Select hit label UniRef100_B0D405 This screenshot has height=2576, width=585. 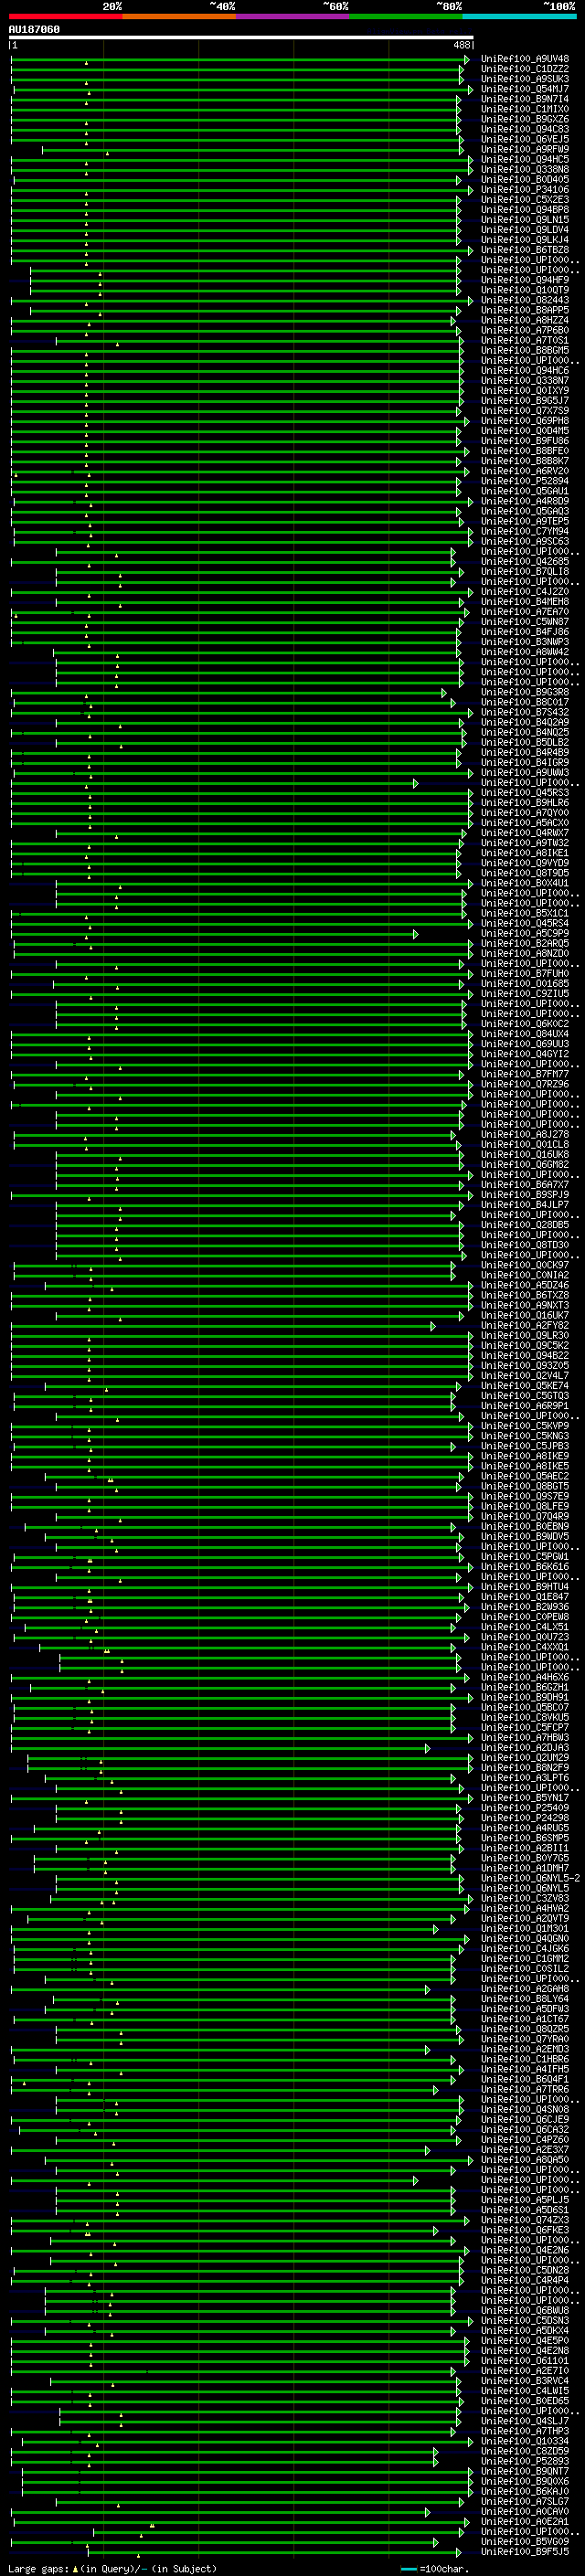(x=525, y=180)
